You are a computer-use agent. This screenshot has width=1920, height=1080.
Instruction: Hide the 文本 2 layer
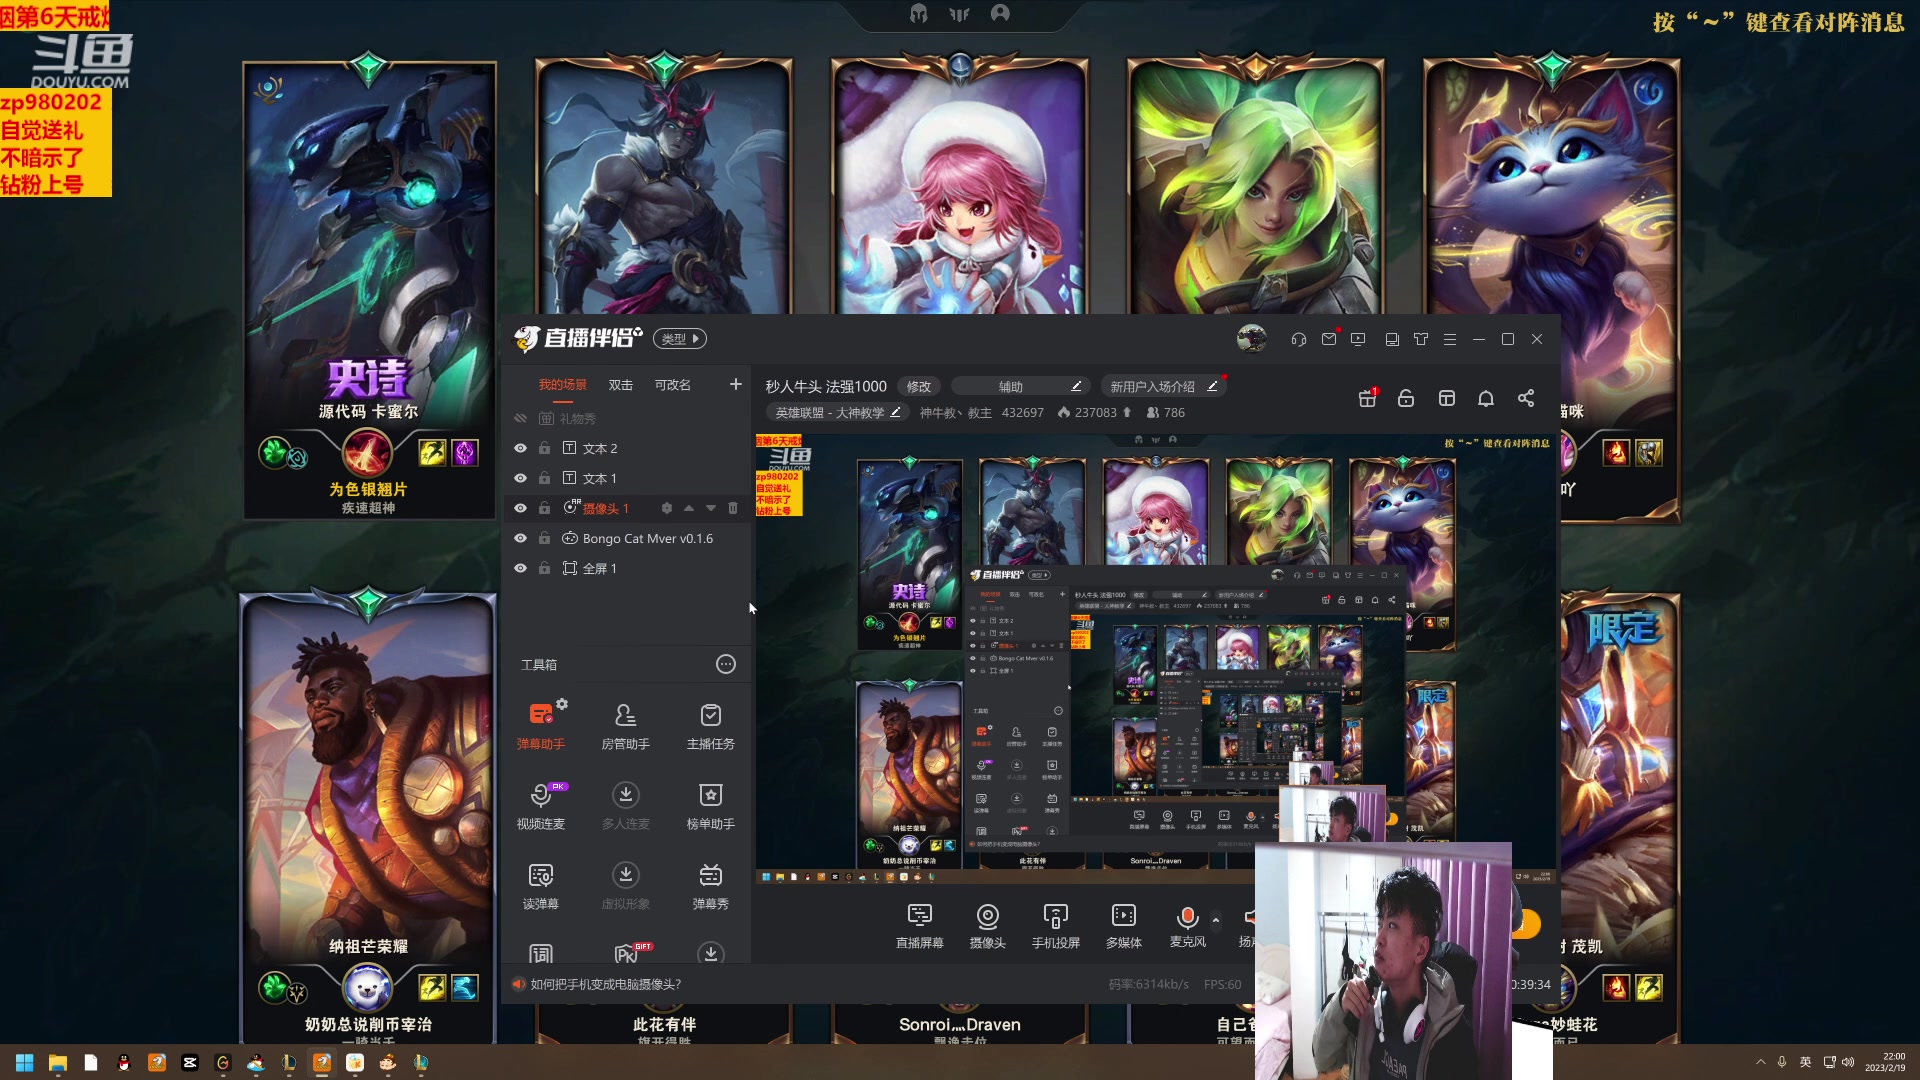(x=520, y=448)
